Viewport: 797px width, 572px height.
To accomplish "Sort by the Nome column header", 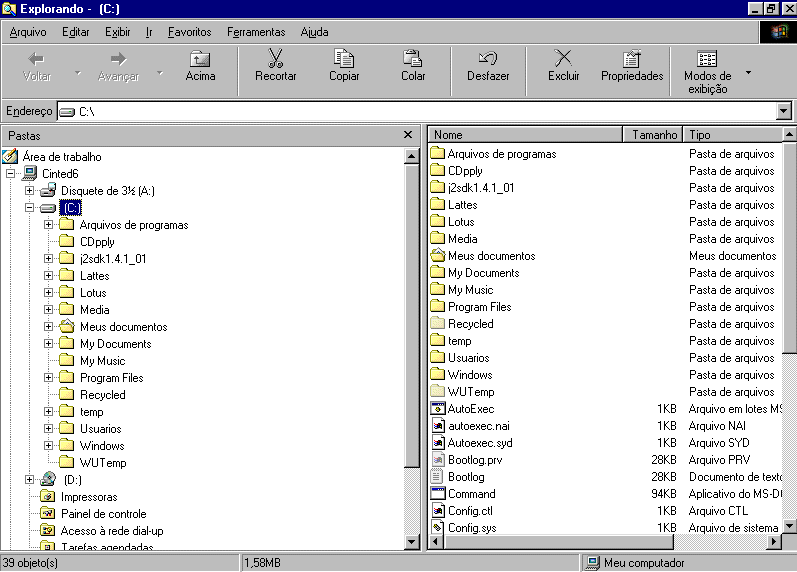I will tap(525, 135).
